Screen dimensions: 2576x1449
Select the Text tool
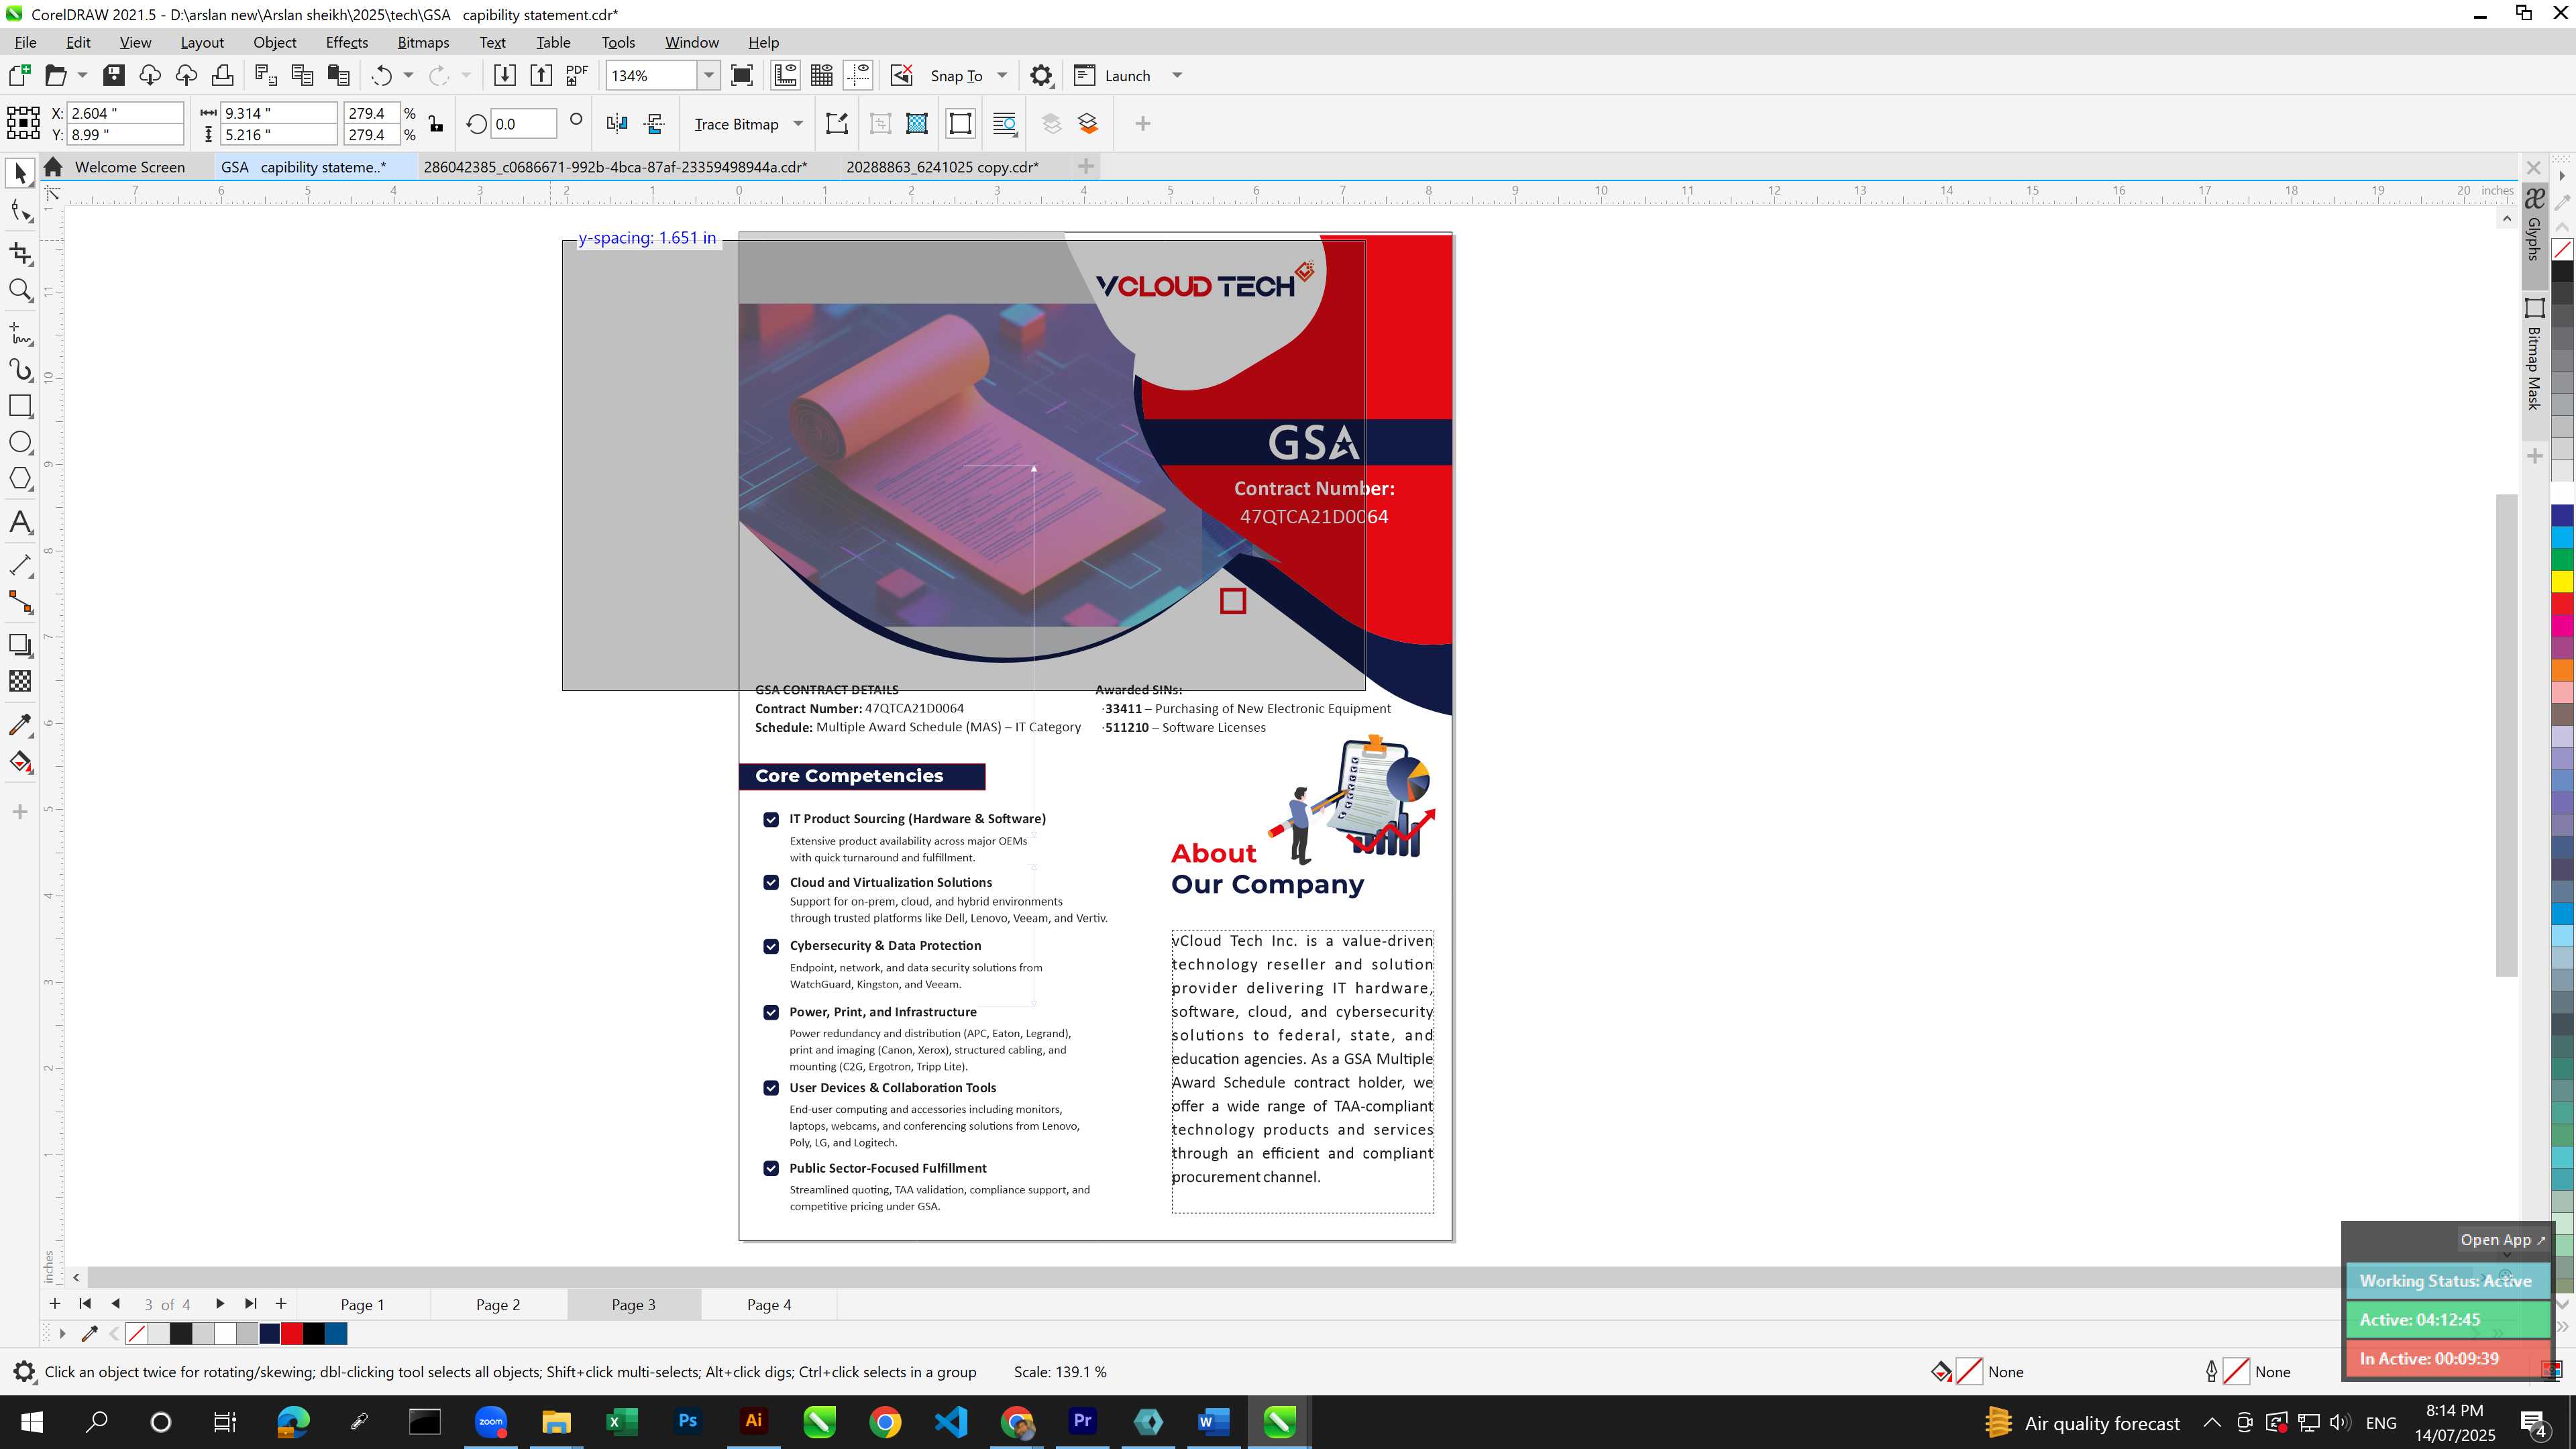(20, 522)
